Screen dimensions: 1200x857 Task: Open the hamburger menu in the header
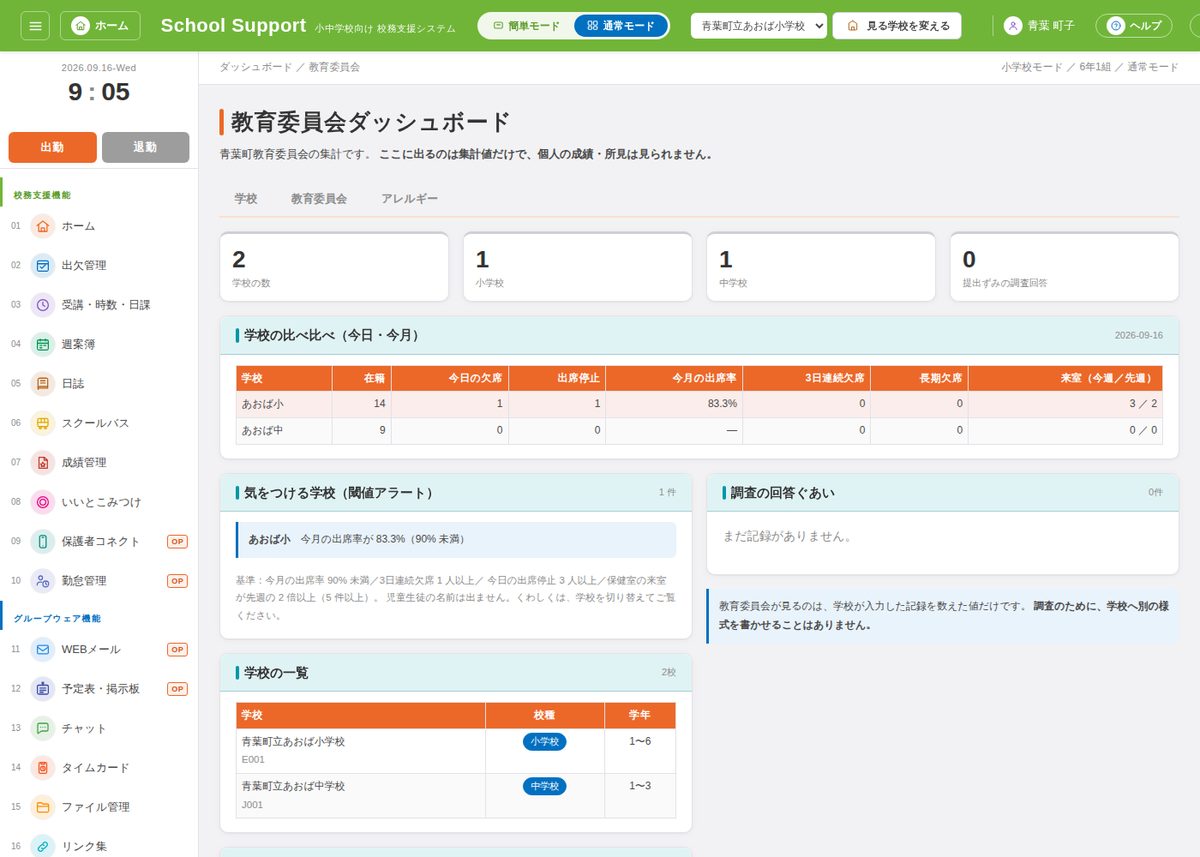click(35, 25)
